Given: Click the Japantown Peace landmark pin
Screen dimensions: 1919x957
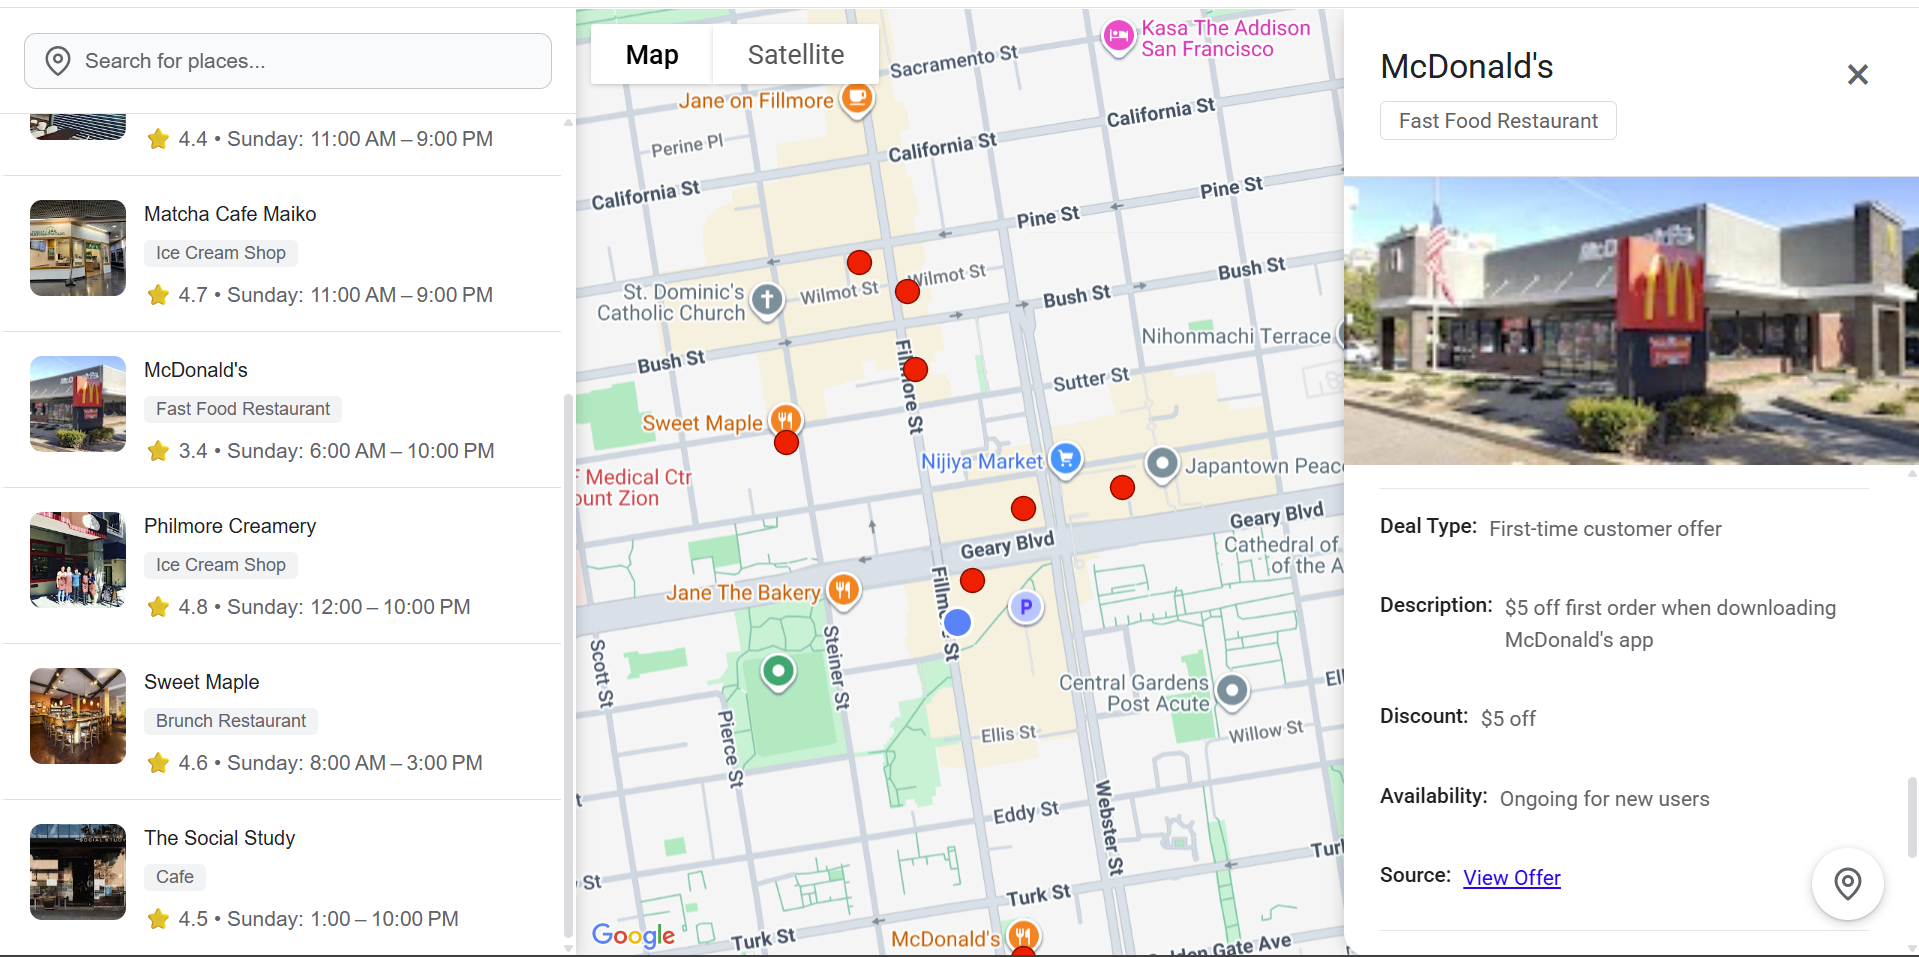Looking at the screenshot, I should click(1162, 464).
